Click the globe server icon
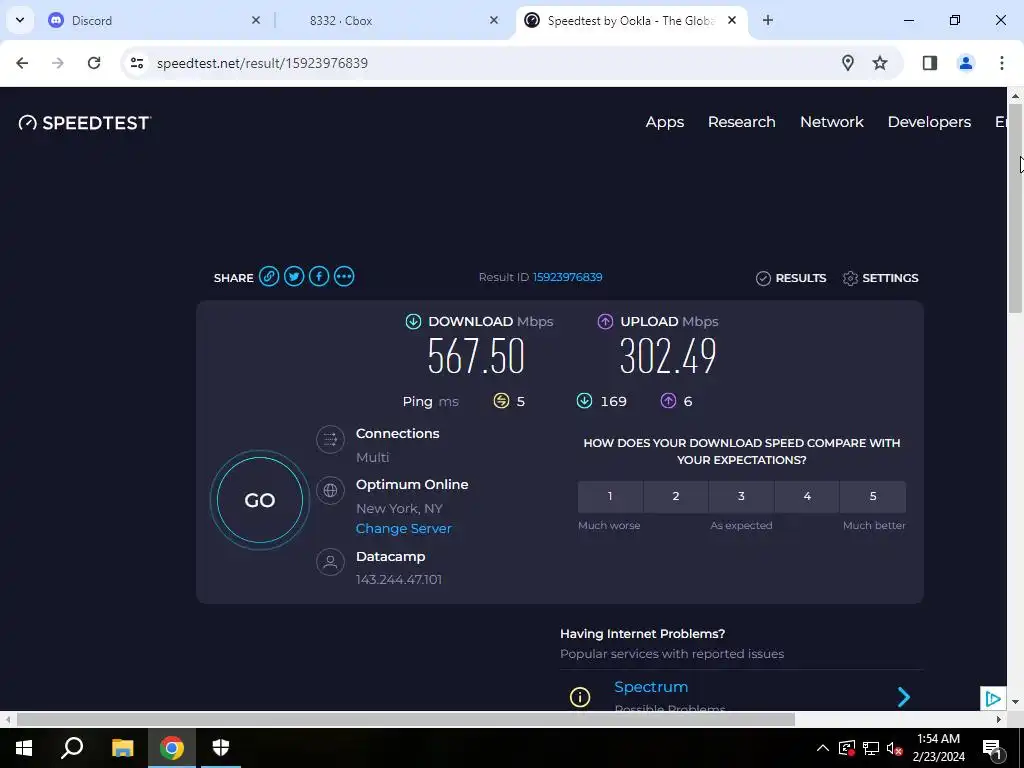This screenshot has height=768, width=1024. coord(330,490)
